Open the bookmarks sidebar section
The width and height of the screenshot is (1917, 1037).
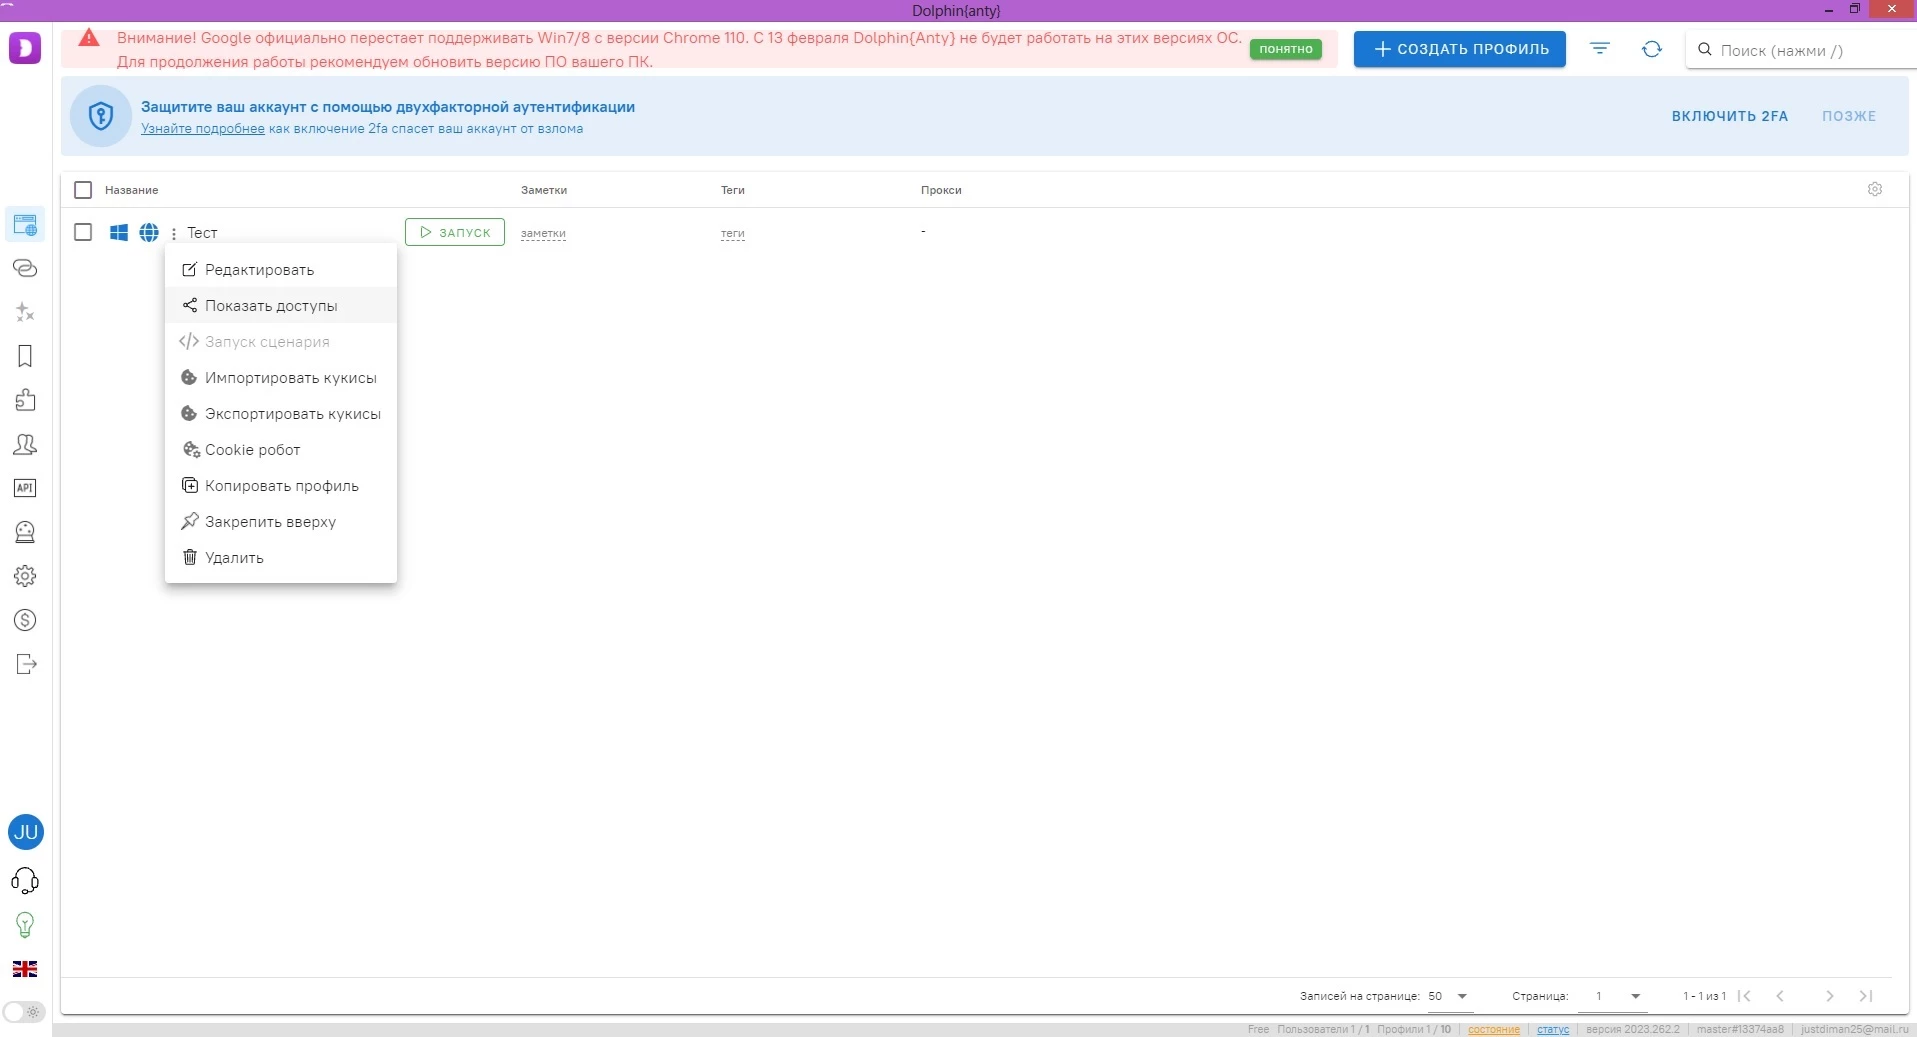point(25,356)
